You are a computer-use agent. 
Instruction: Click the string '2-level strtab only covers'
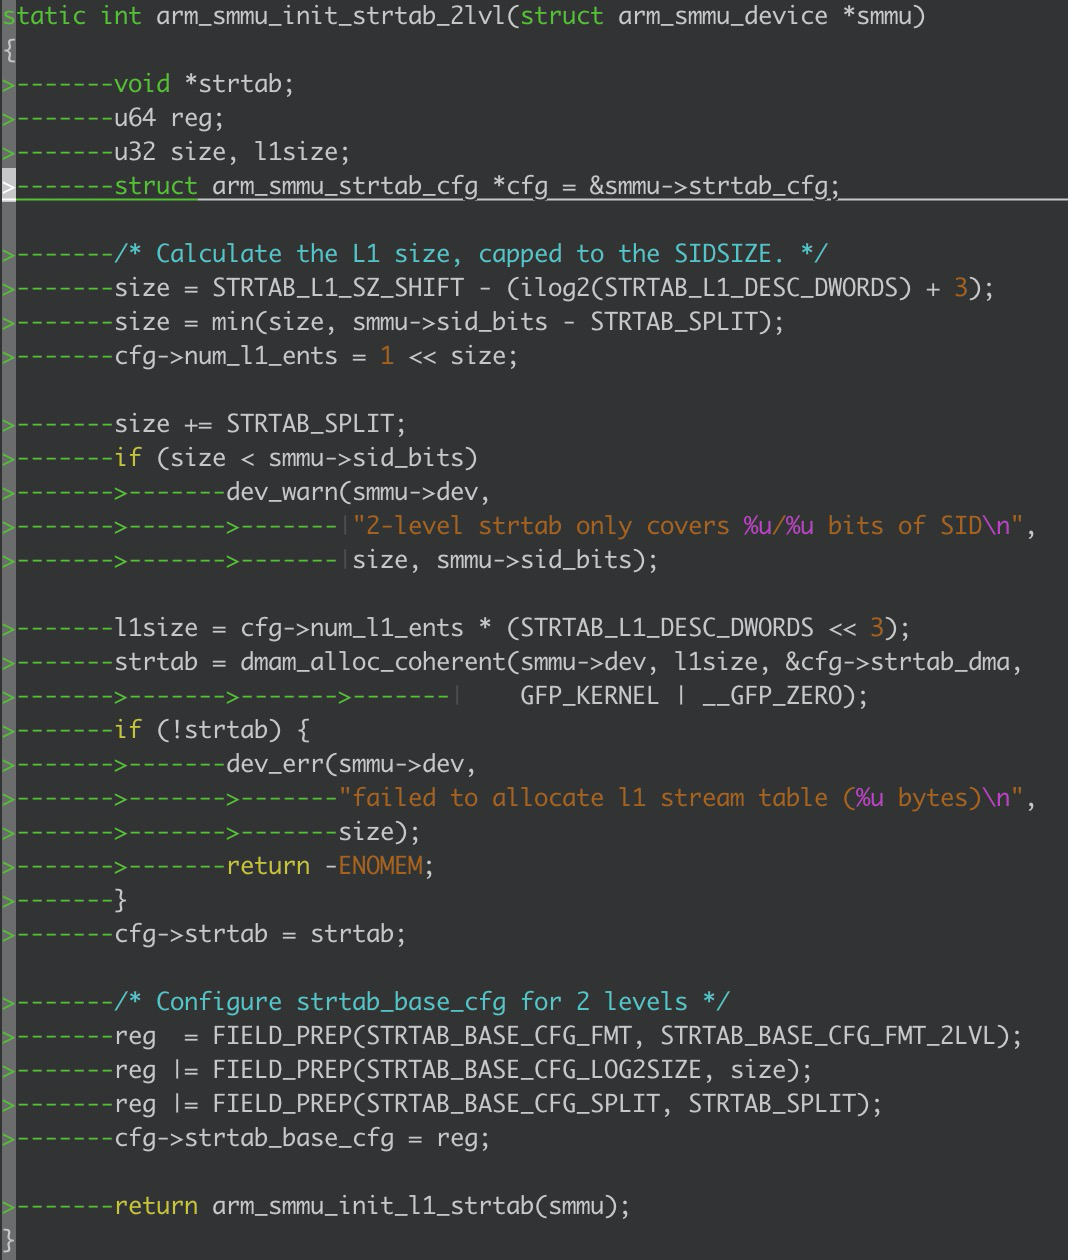[x=540, y=526]
